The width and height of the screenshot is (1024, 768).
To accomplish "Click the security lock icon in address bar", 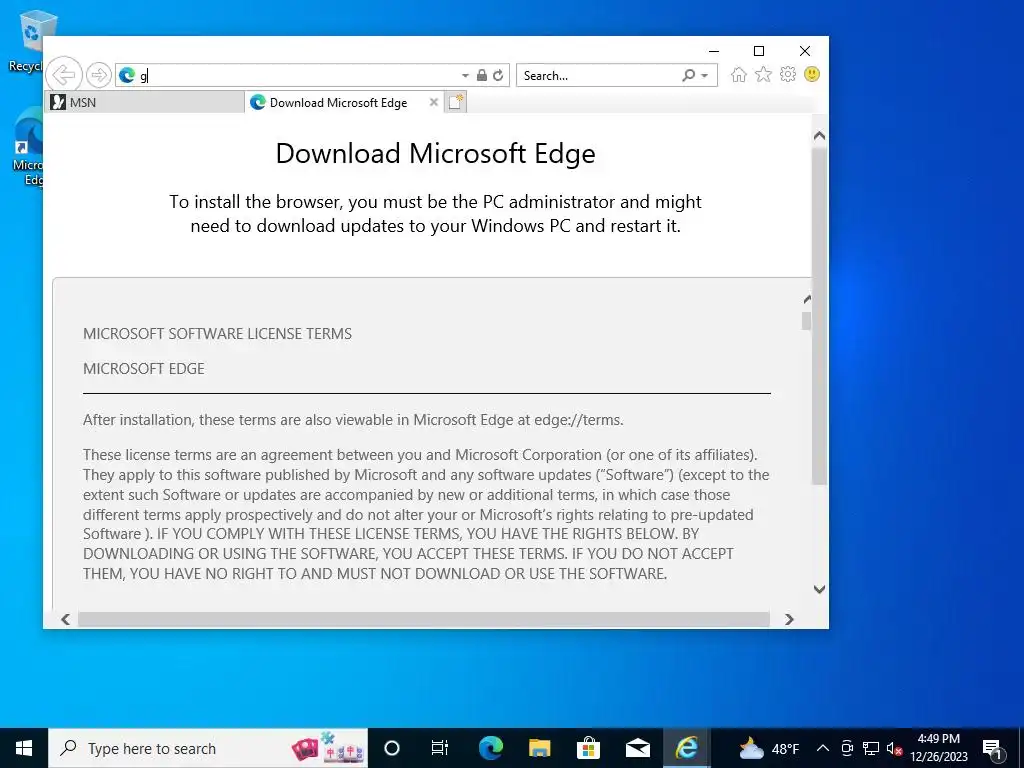I will point(482,75).
